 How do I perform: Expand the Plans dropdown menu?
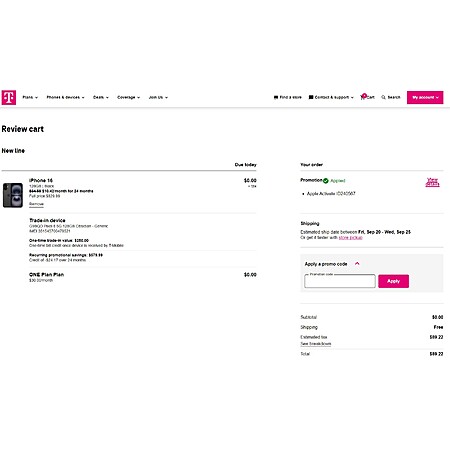pyautogui.click(x=30, y=97)
